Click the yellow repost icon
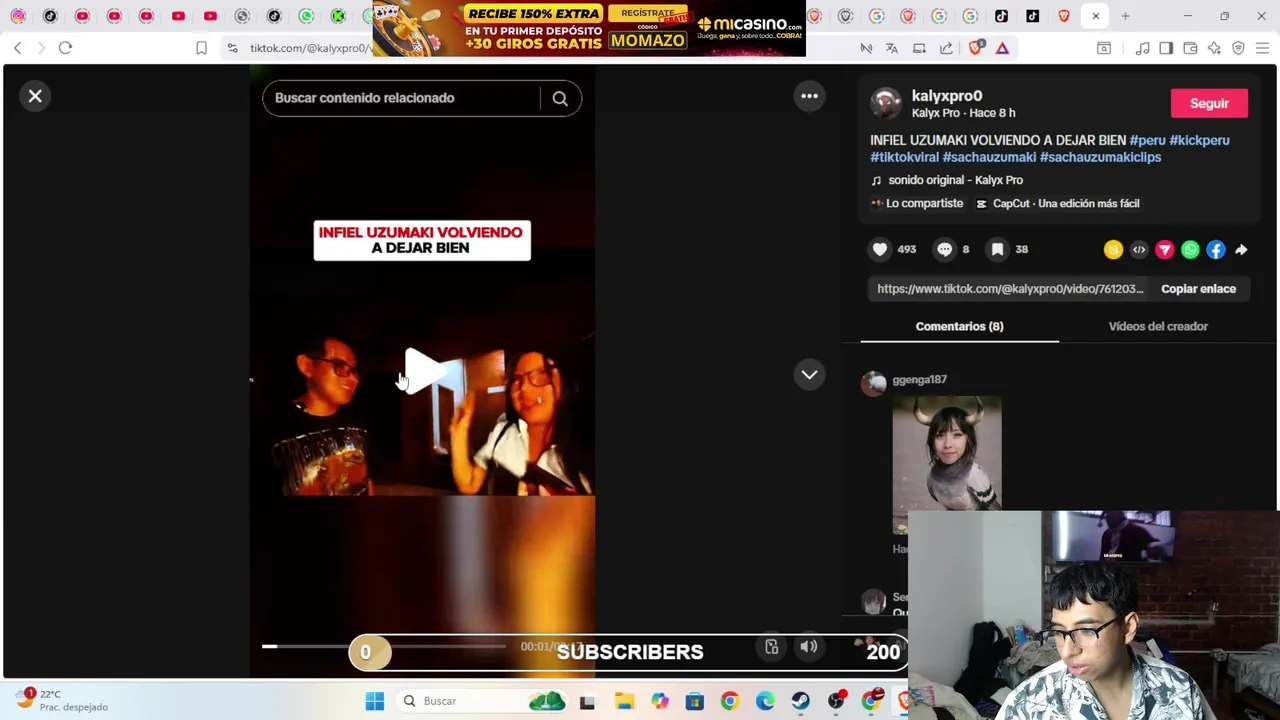Image resolution: width=1280 pixels, height=720 pixels. [1113, 250]
